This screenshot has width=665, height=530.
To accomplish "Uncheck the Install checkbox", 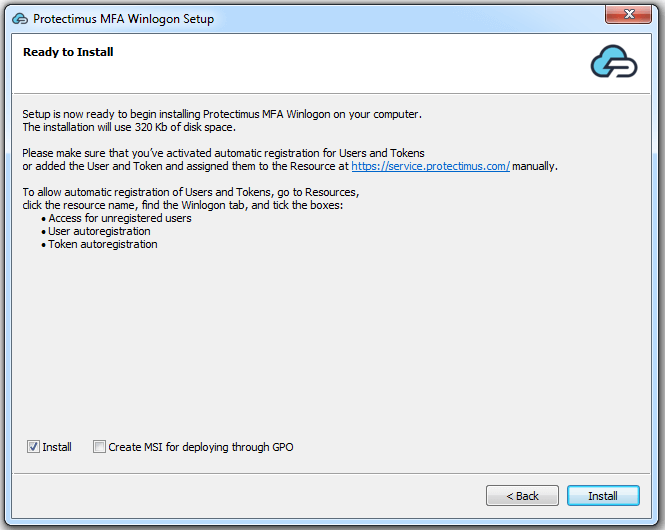I will click(33, 446).
